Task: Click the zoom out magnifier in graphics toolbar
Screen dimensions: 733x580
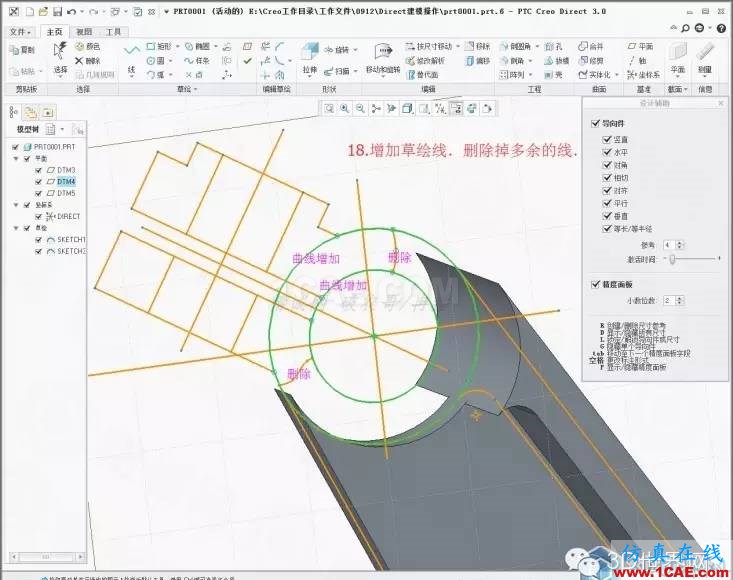Action: point(360,109)
